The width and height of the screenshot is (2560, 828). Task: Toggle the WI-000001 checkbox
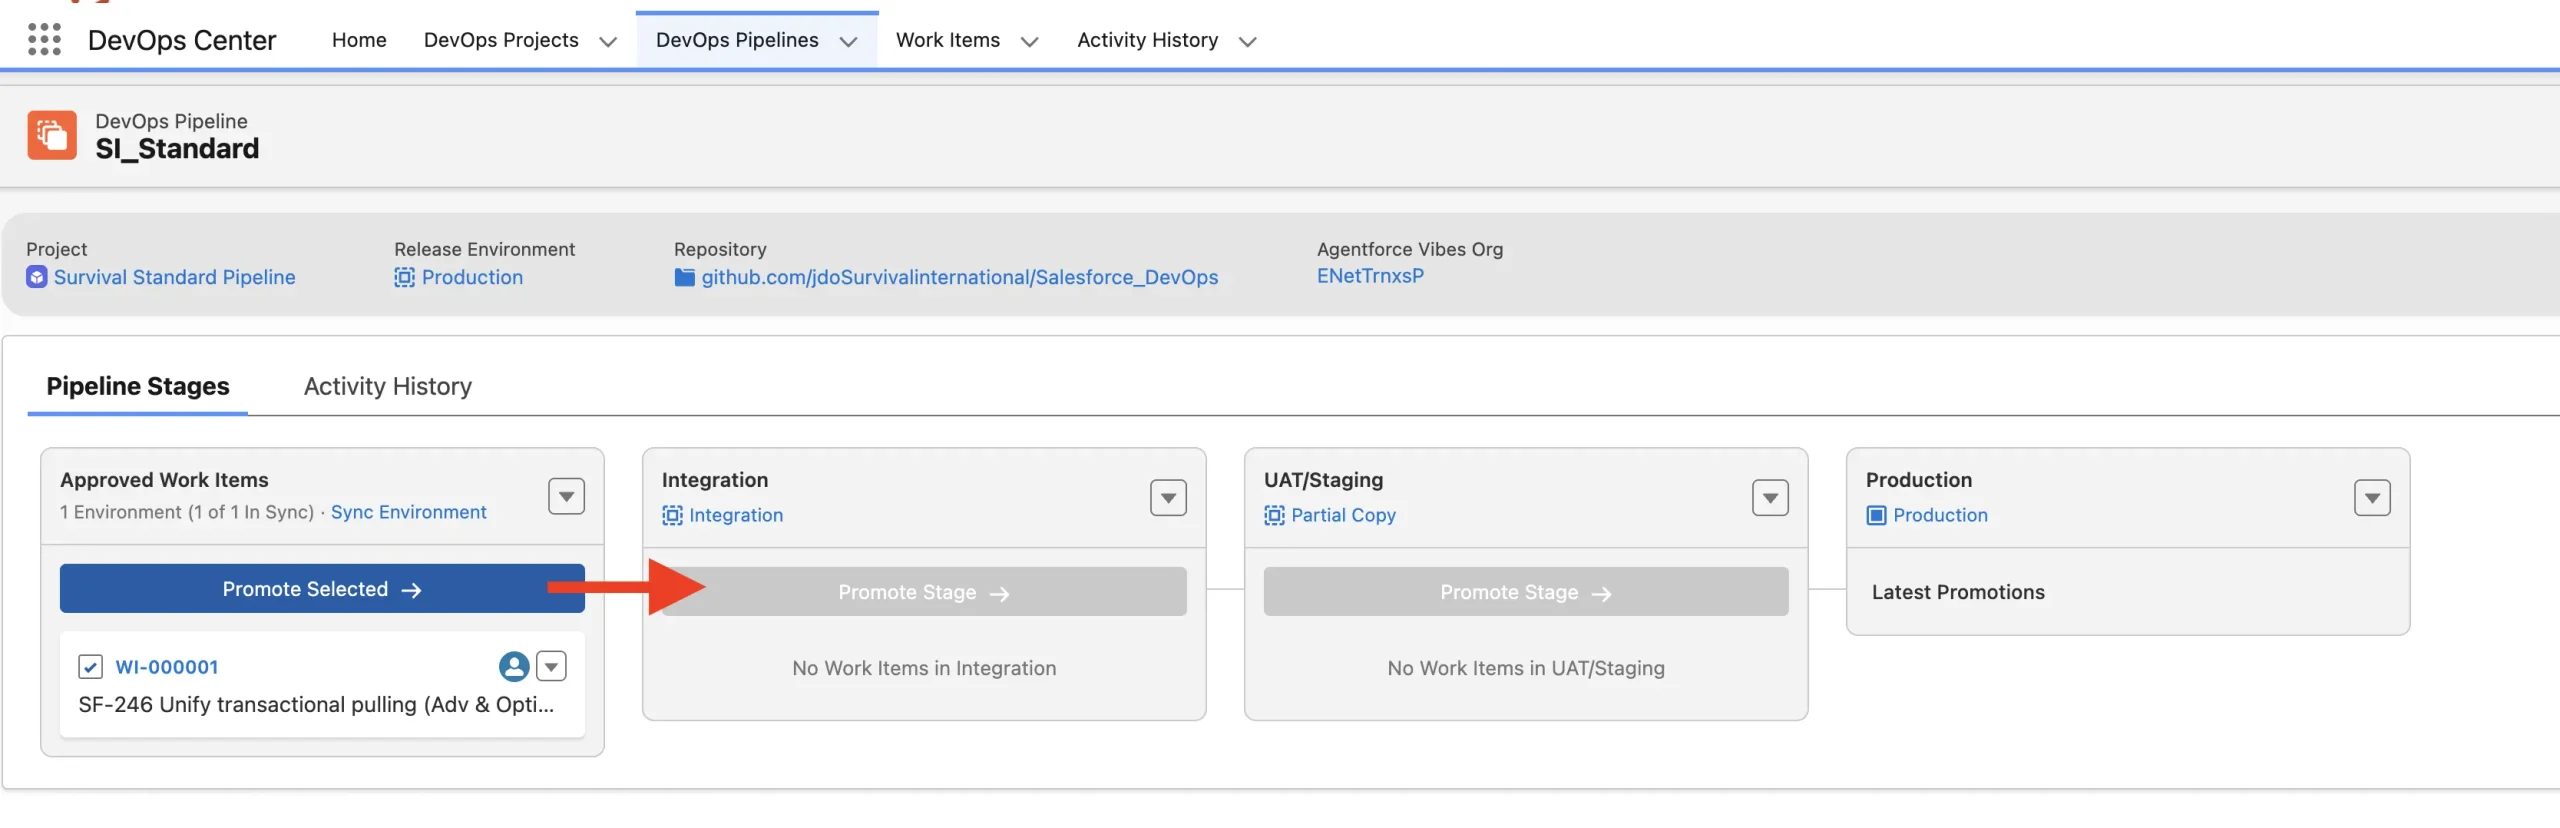point(90,667)
